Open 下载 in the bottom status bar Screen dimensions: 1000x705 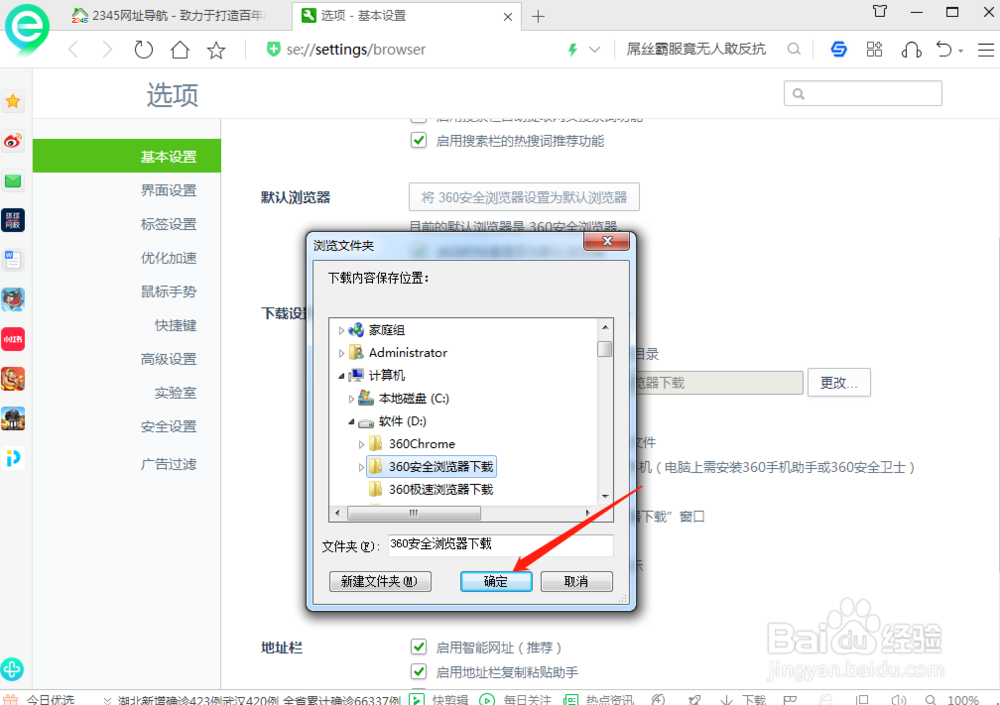744,699
